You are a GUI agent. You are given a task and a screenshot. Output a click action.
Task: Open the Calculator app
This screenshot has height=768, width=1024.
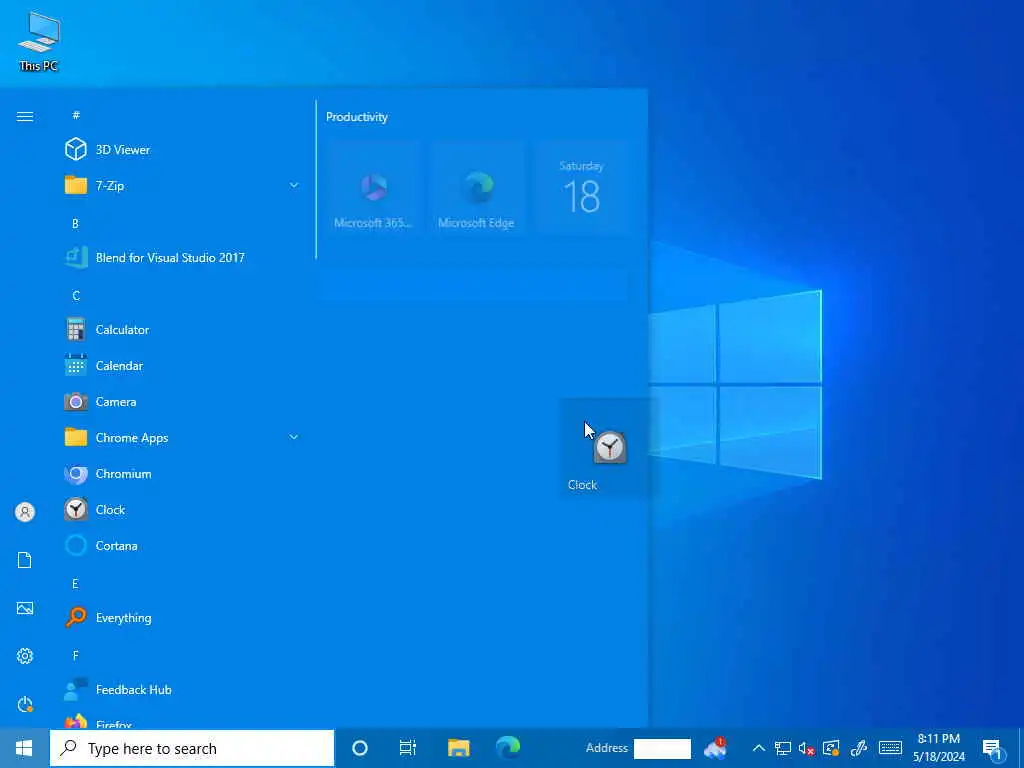click(183, 330)
